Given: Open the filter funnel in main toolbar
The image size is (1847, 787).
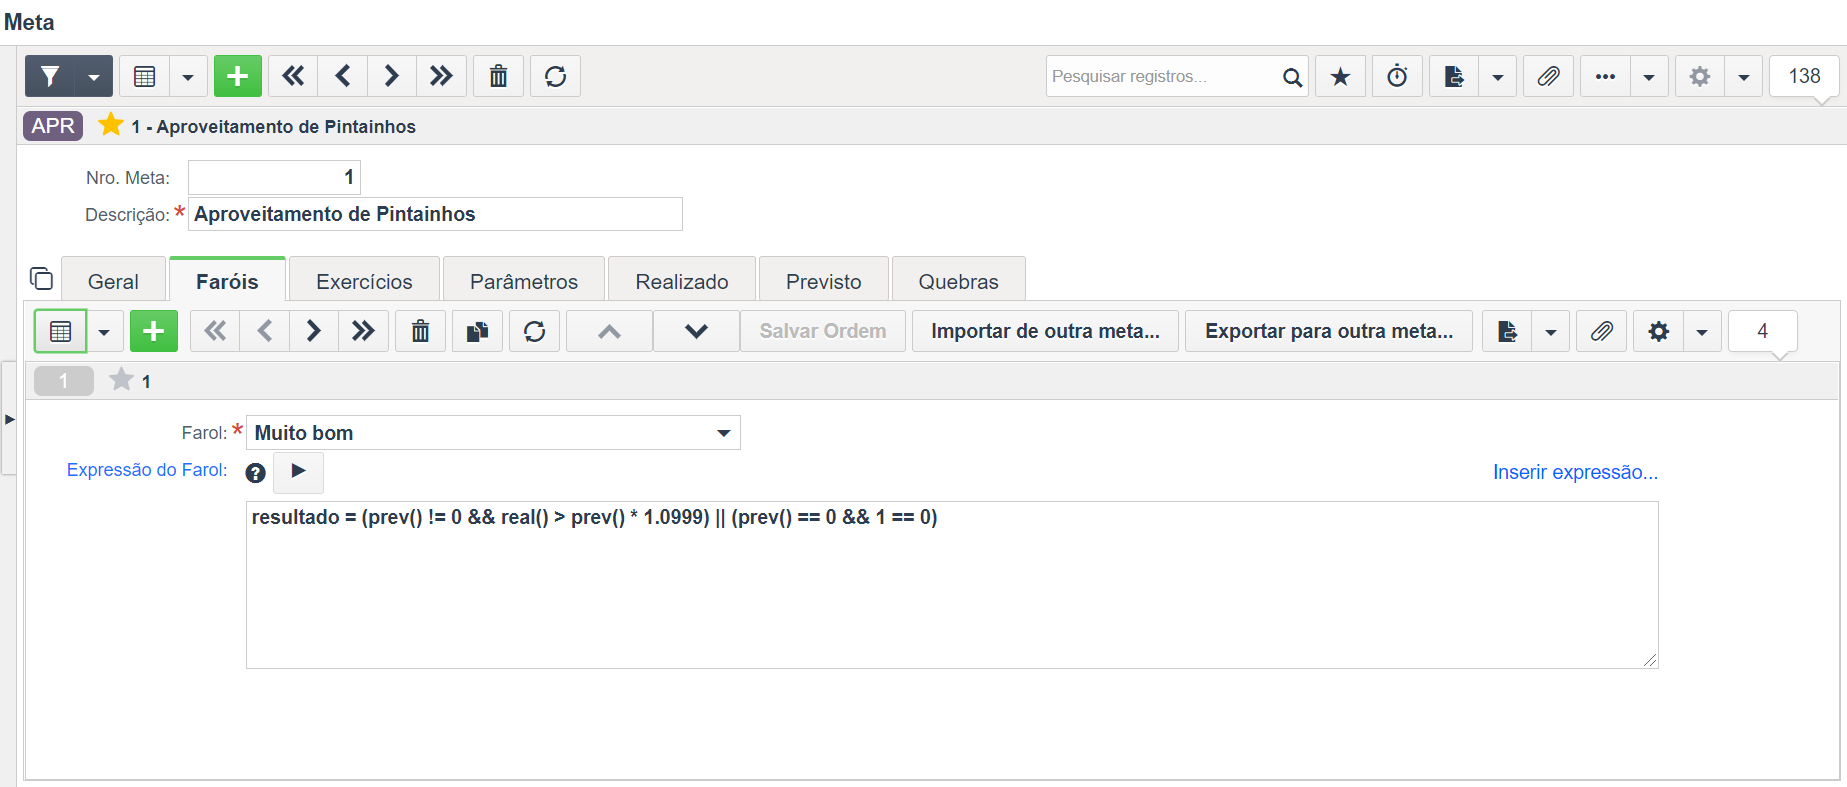Looking at the screenshot, I should click(50, 76).
